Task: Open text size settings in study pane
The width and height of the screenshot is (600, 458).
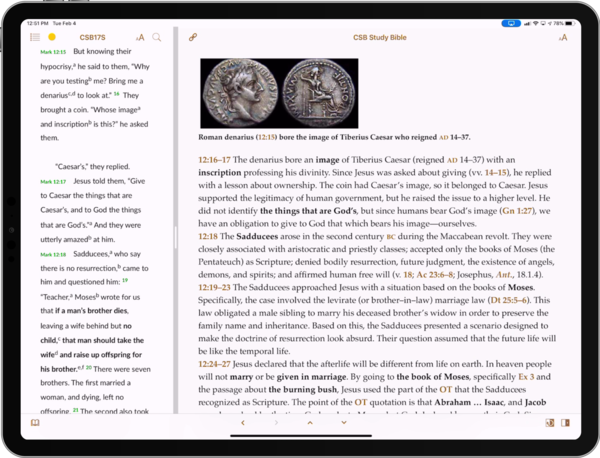Action: click(563, 37)
